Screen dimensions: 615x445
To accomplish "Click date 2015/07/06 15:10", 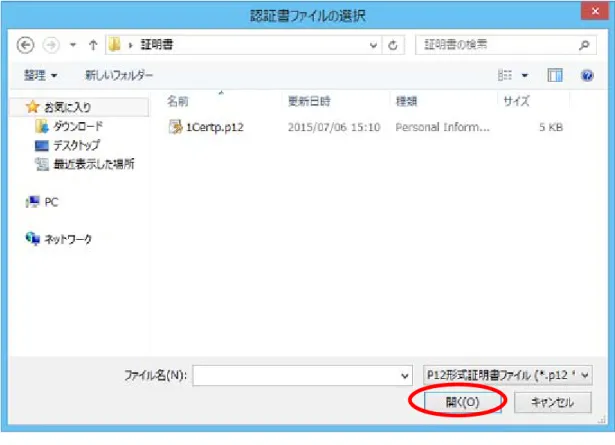I will coord(334,127).
